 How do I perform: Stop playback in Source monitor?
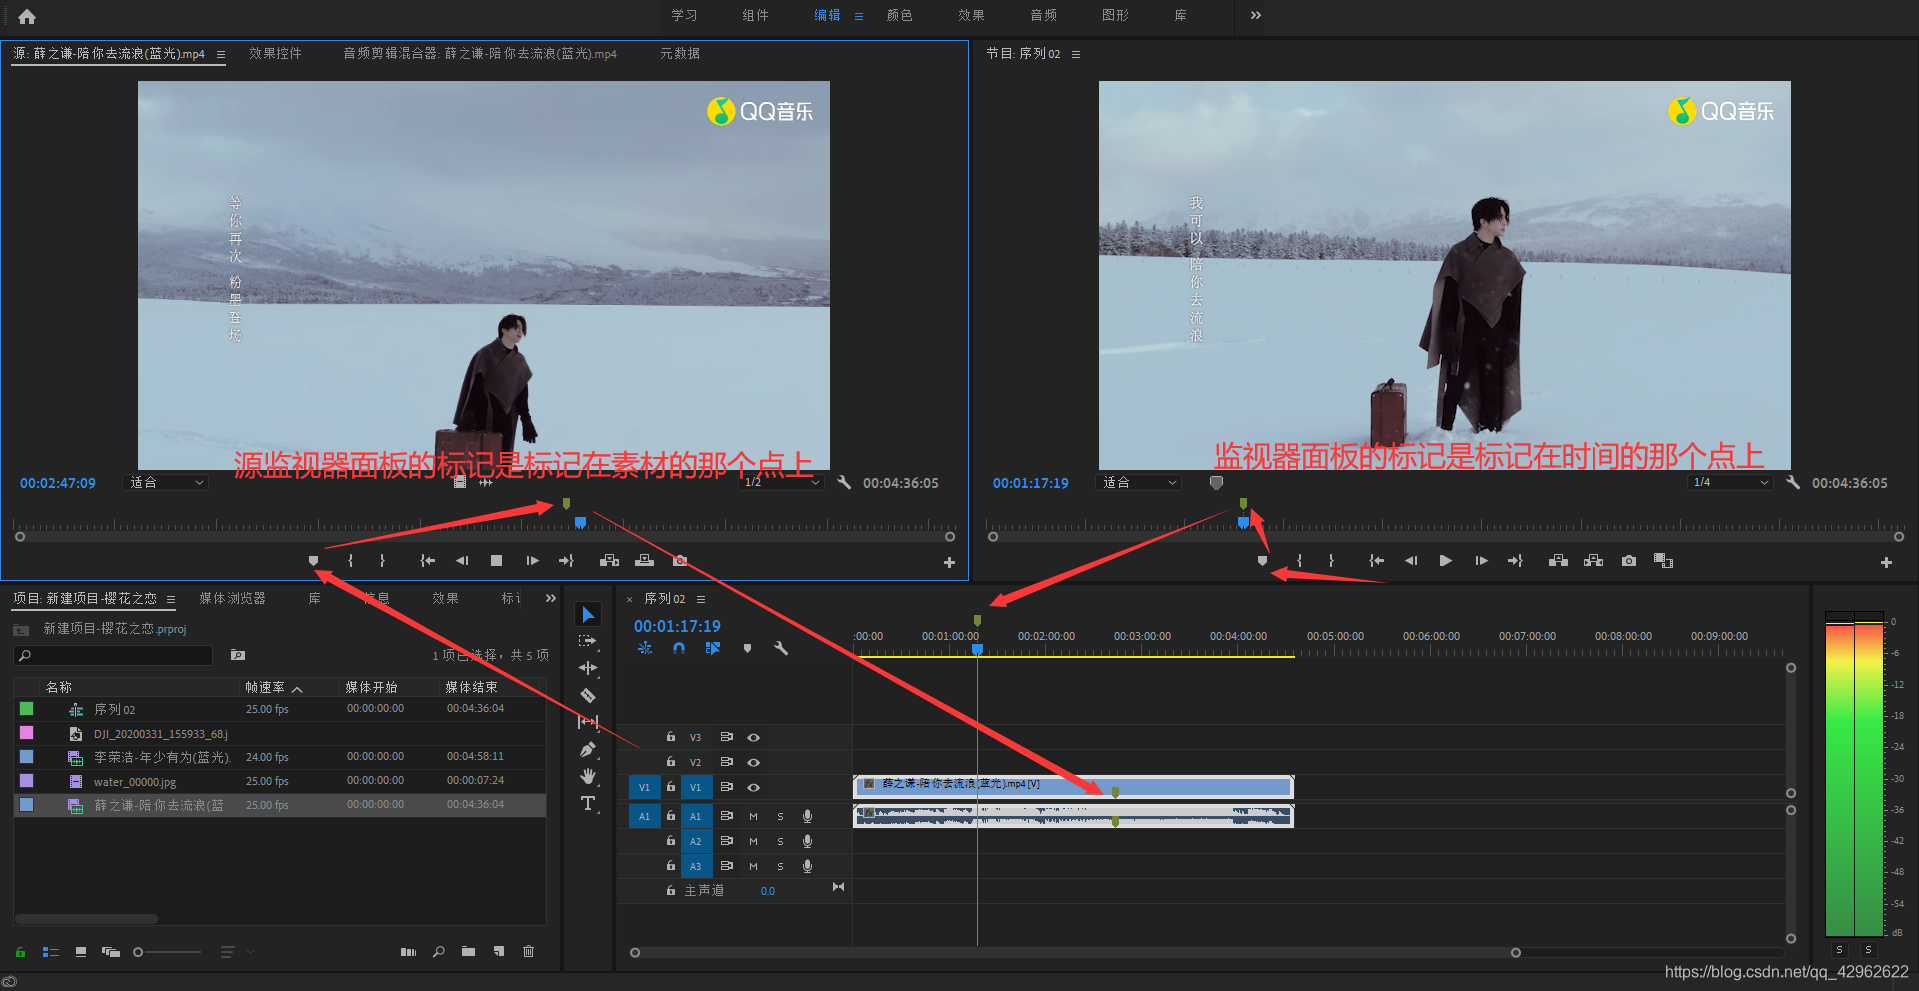[x=496, y=561]
